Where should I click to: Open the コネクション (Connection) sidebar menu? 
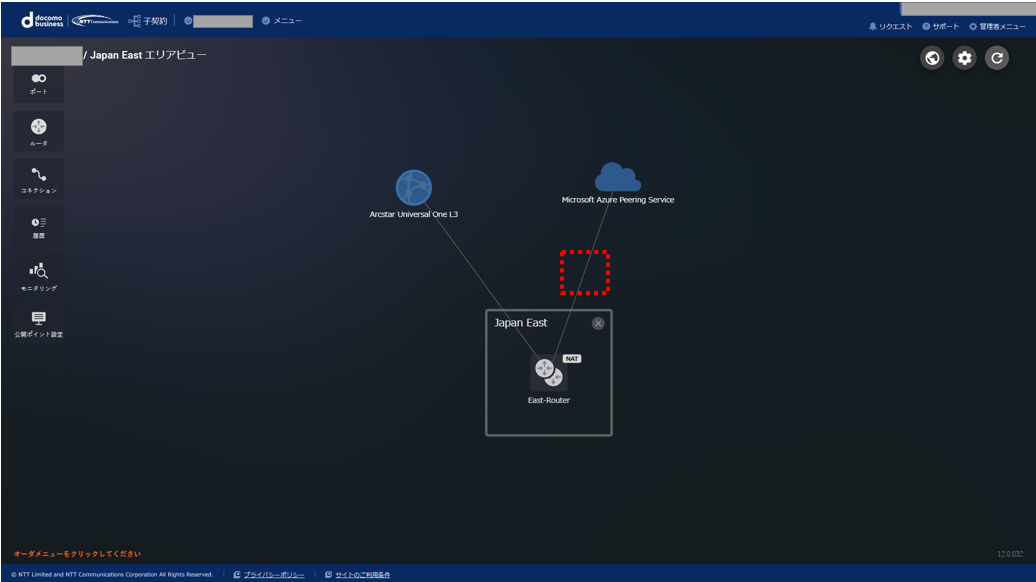point(38,179)
